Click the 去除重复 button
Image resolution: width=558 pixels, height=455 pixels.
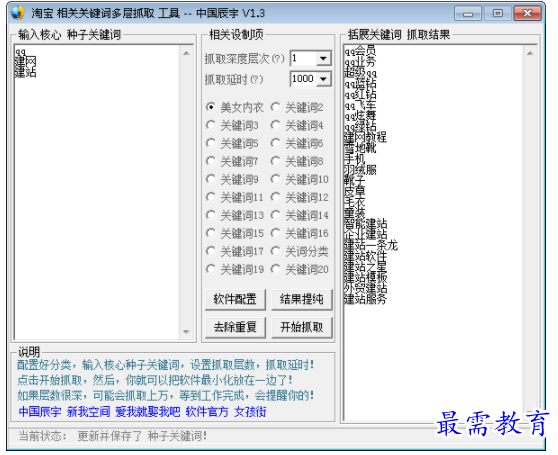pyautogui.click(x=235, y=327)
